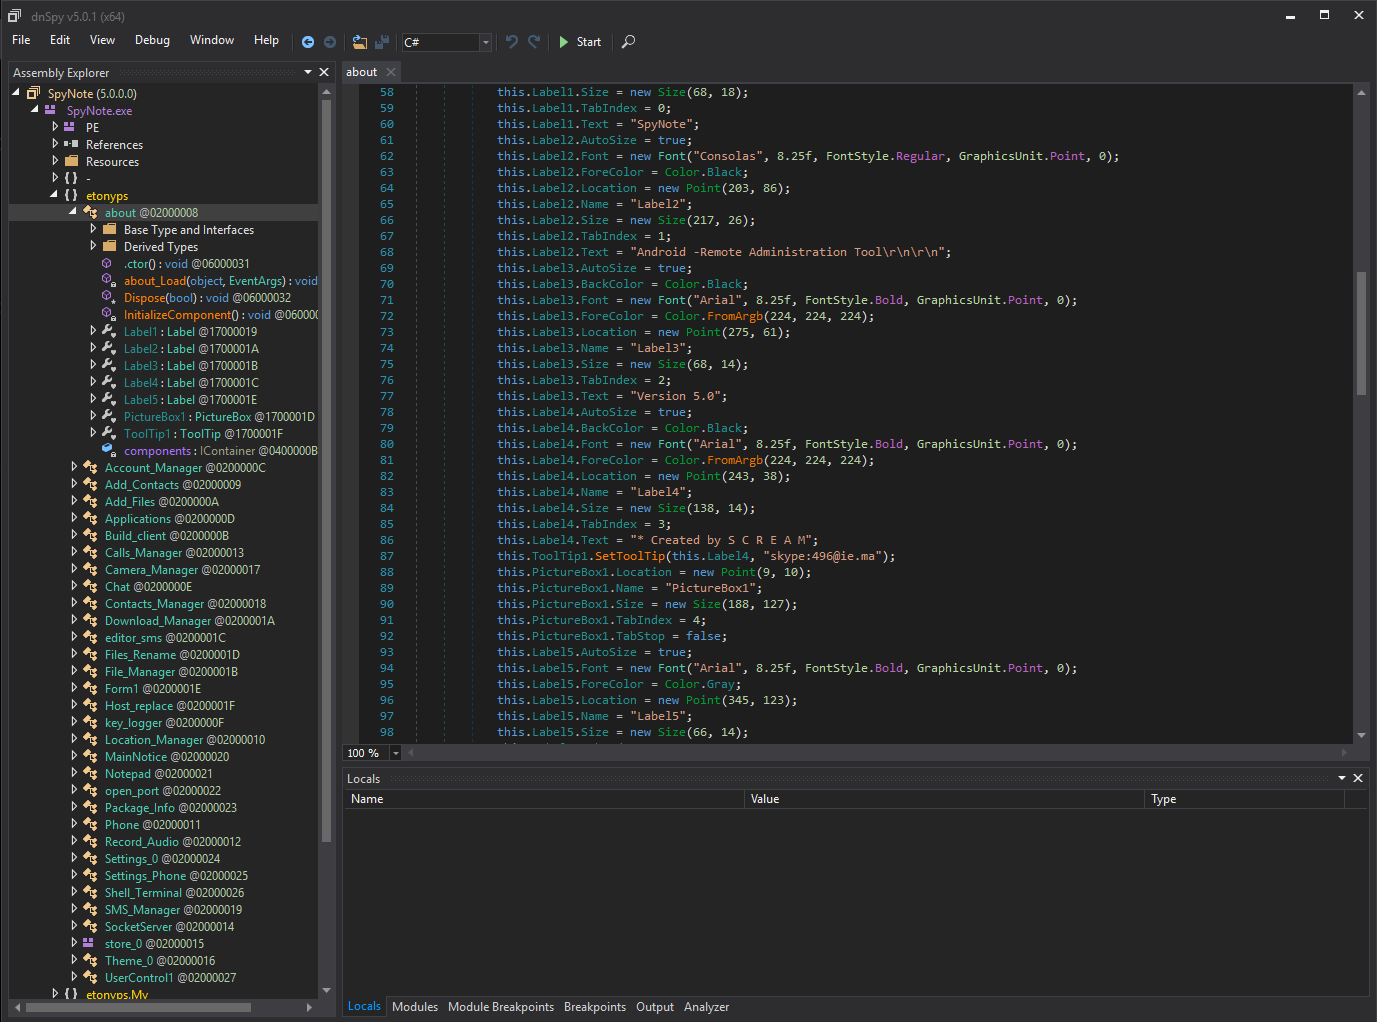The height and width of the screenshot is (1022, 1377).
Task: Click the Type column header in Locals
Action: [1245, 799]
